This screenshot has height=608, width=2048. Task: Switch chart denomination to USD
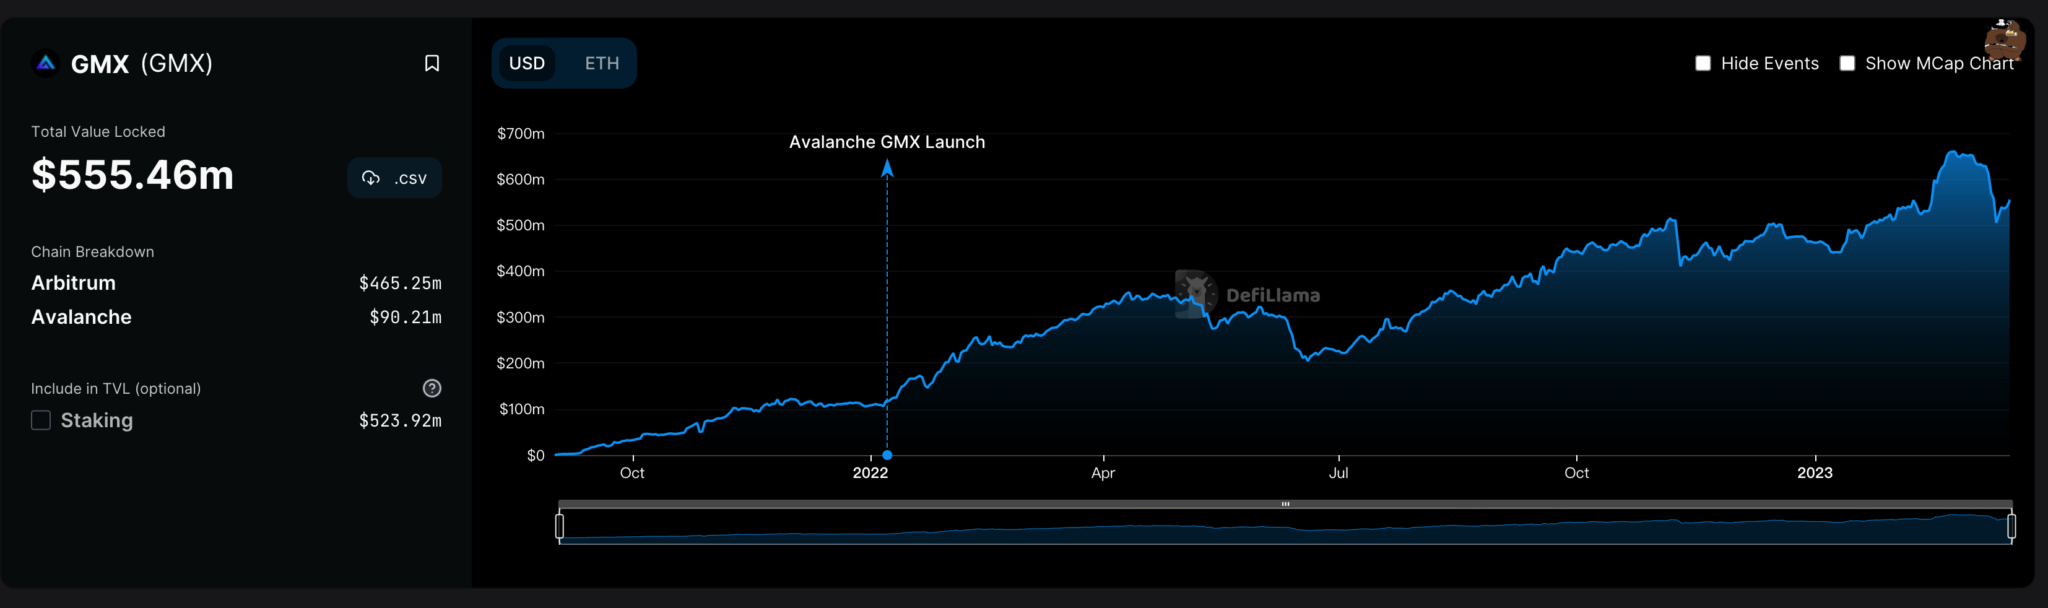(527, 63)
